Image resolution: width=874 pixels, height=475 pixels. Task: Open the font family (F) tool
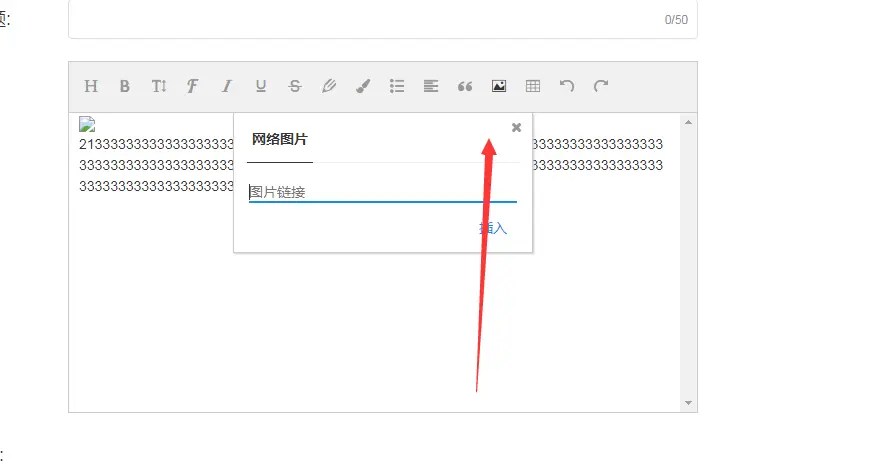coord(192,86)
